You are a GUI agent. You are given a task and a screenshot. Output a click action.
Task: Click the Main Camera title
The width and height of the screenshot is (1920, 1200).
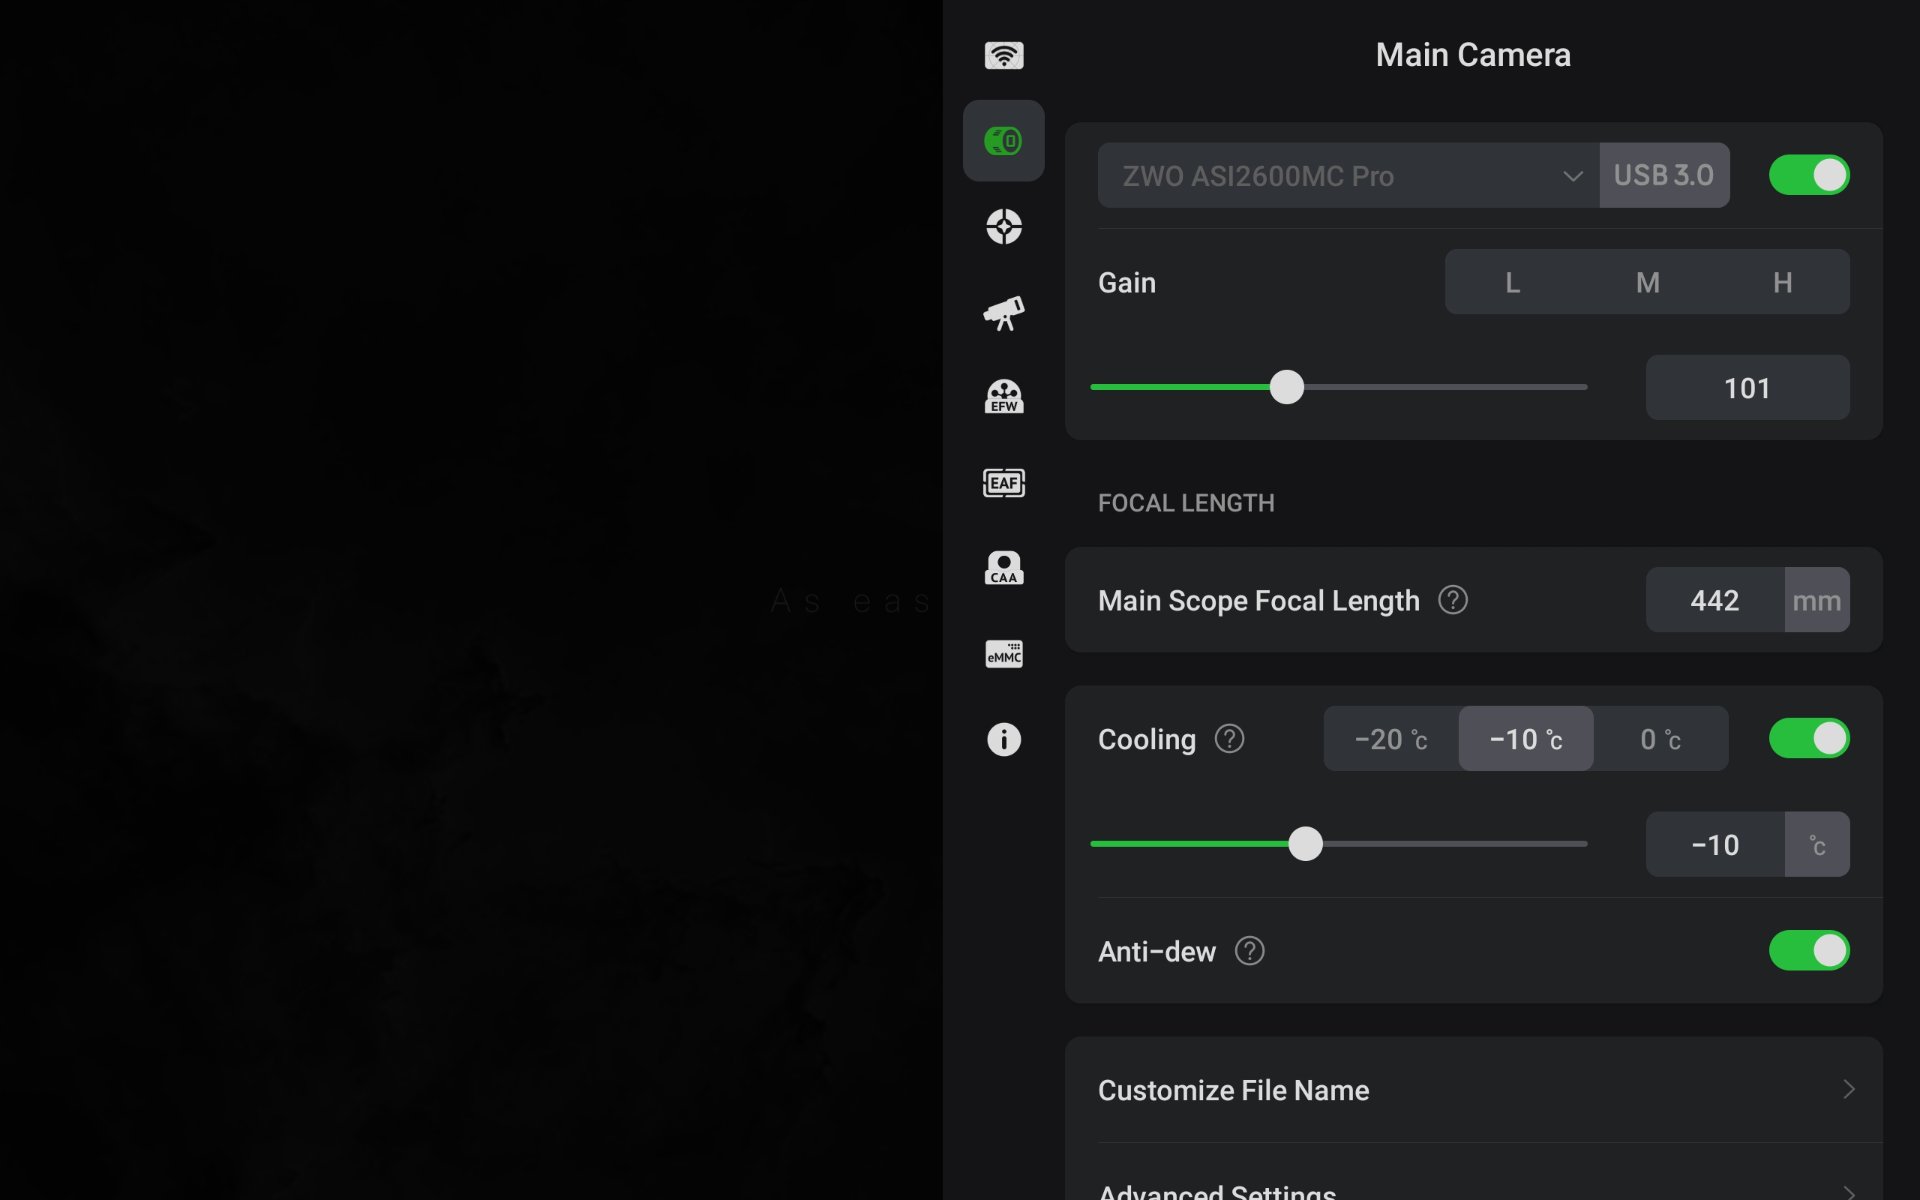(1473, 55)
